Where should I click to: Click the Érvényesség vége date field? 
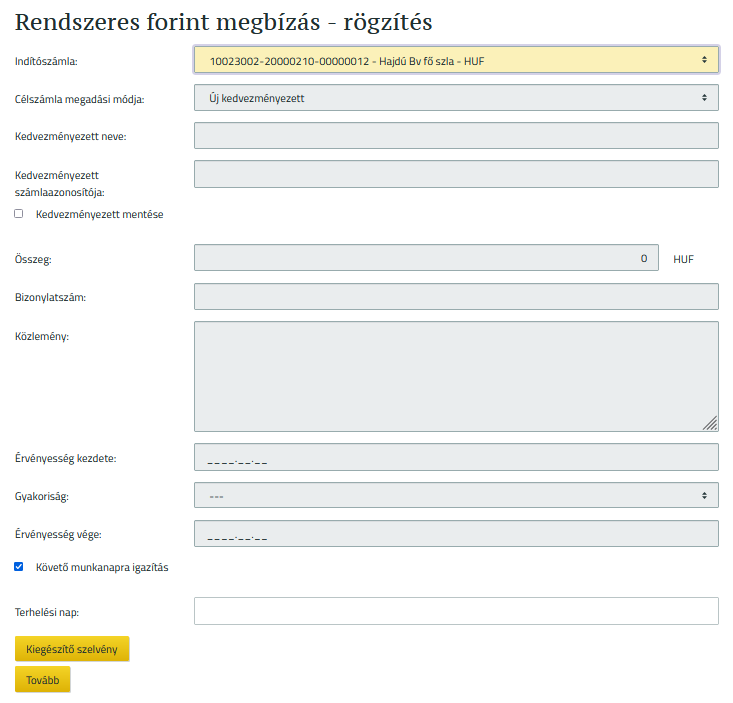click(456, 534)
